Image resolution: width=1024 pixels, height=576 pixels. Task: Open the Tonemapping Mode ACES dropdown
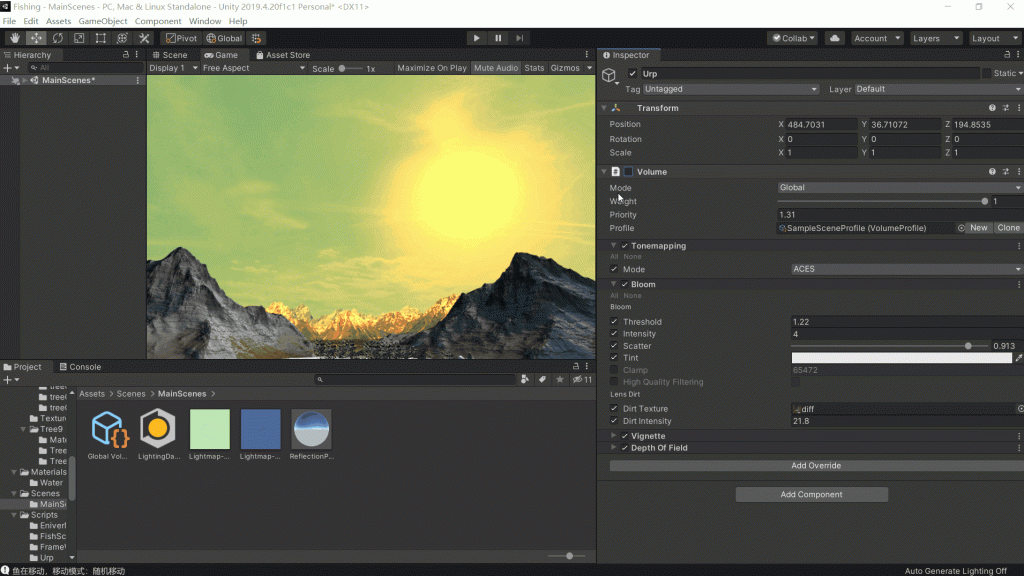(906, 269)
